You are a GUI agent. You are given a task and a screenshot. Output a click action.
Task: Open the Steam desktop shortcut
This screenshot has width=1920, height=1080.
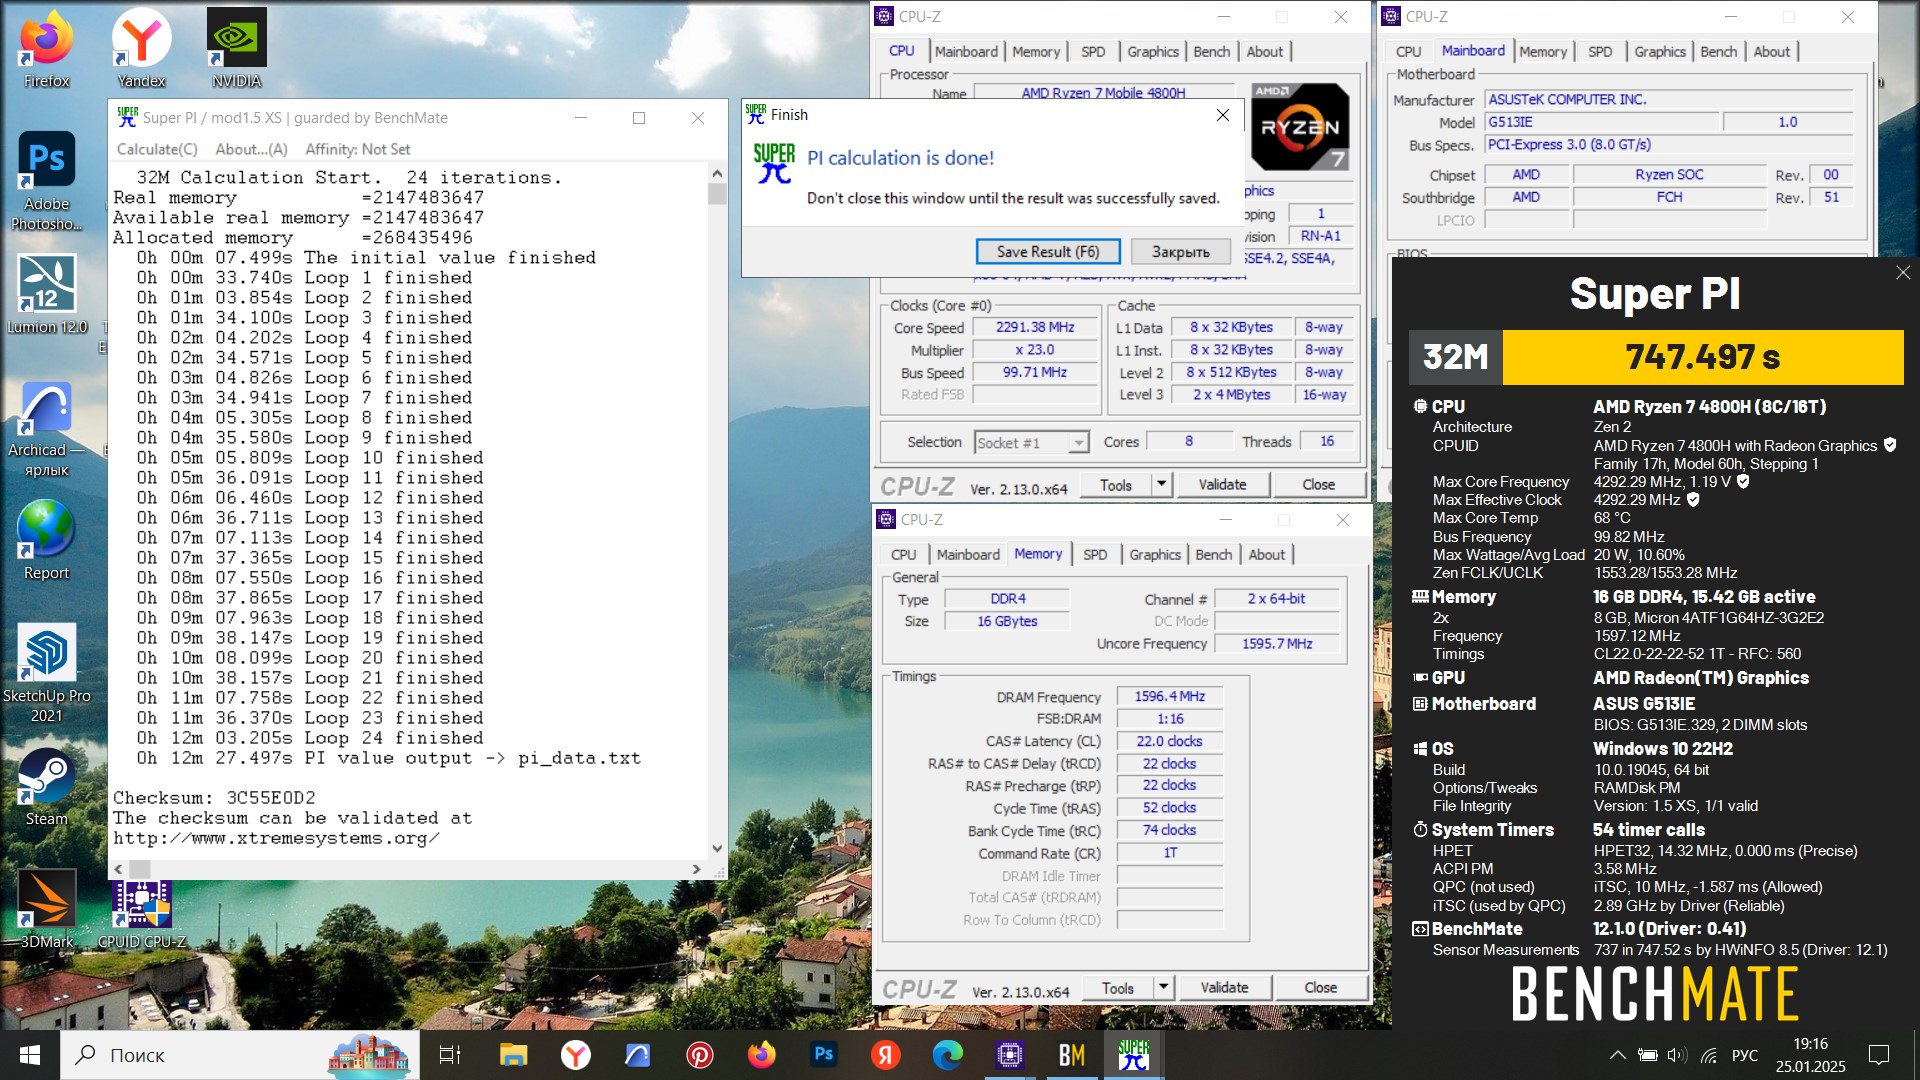[x=47, y=787]
